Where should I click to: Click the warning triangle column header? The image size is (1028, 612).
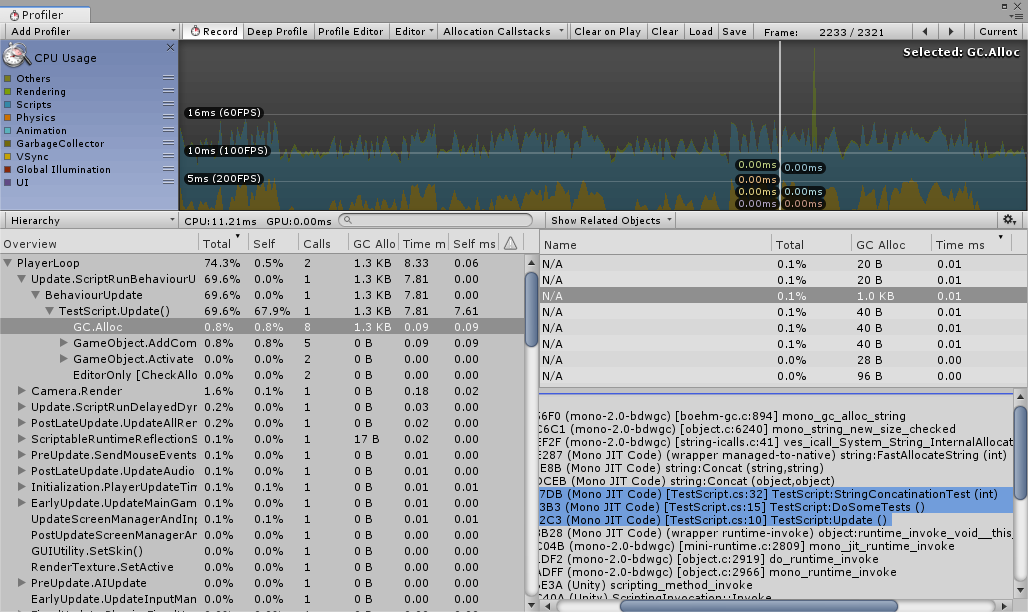pyautogui.click(x=510, y=244)
